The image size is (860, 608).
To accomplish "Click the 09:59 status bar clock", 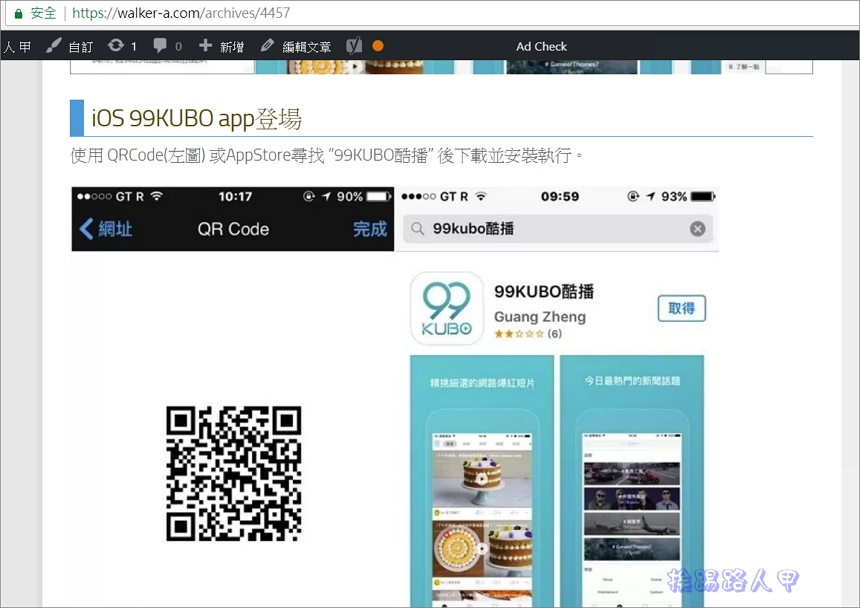I will (x=560, y=196).
